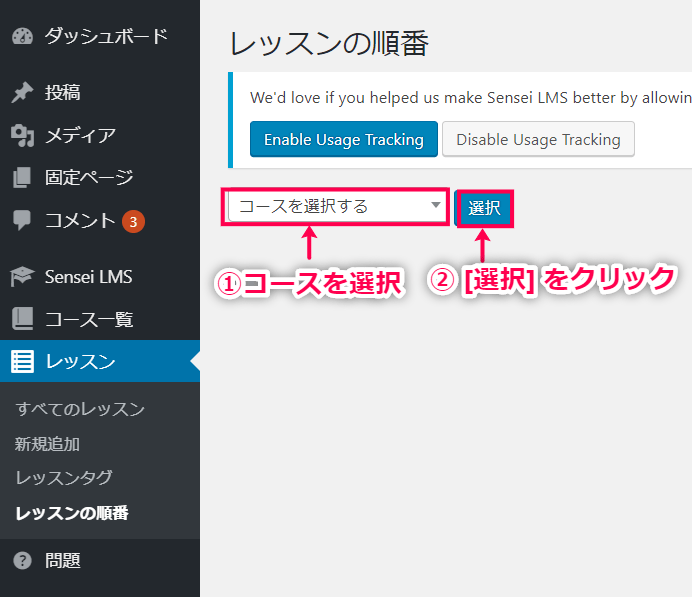Click the pushpin icon for 投稿
Screen dimensions: 692x597
(22, 93)
